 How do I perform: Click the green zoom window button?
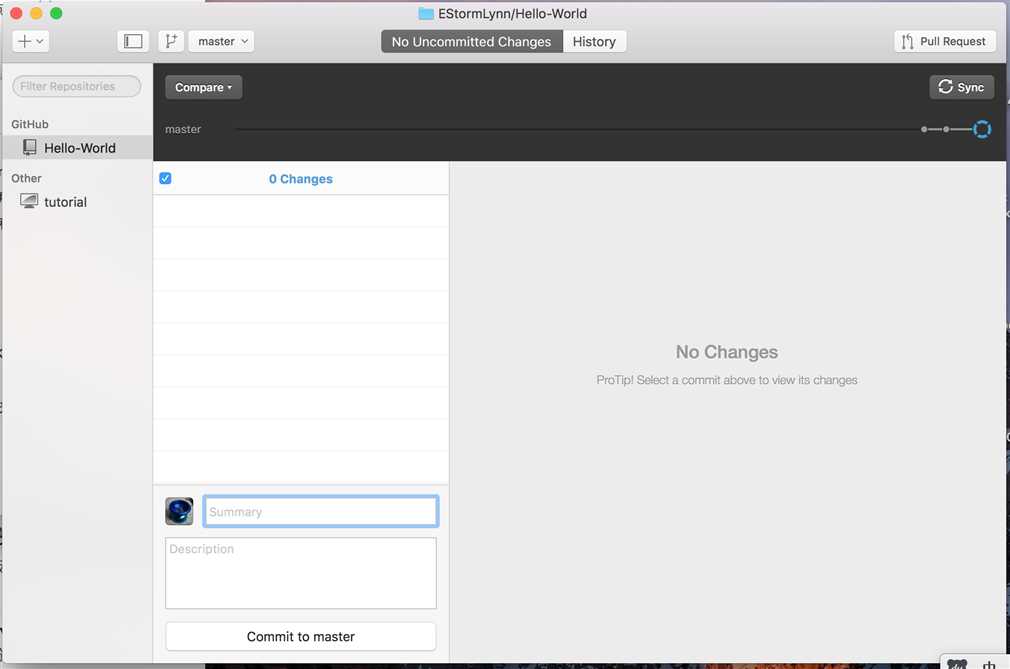[56, 13]
